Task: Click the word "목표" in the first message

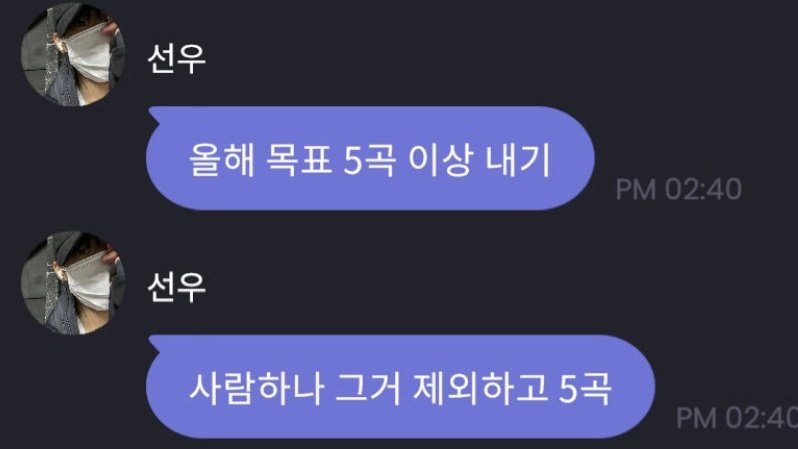Action: point(299,159)
